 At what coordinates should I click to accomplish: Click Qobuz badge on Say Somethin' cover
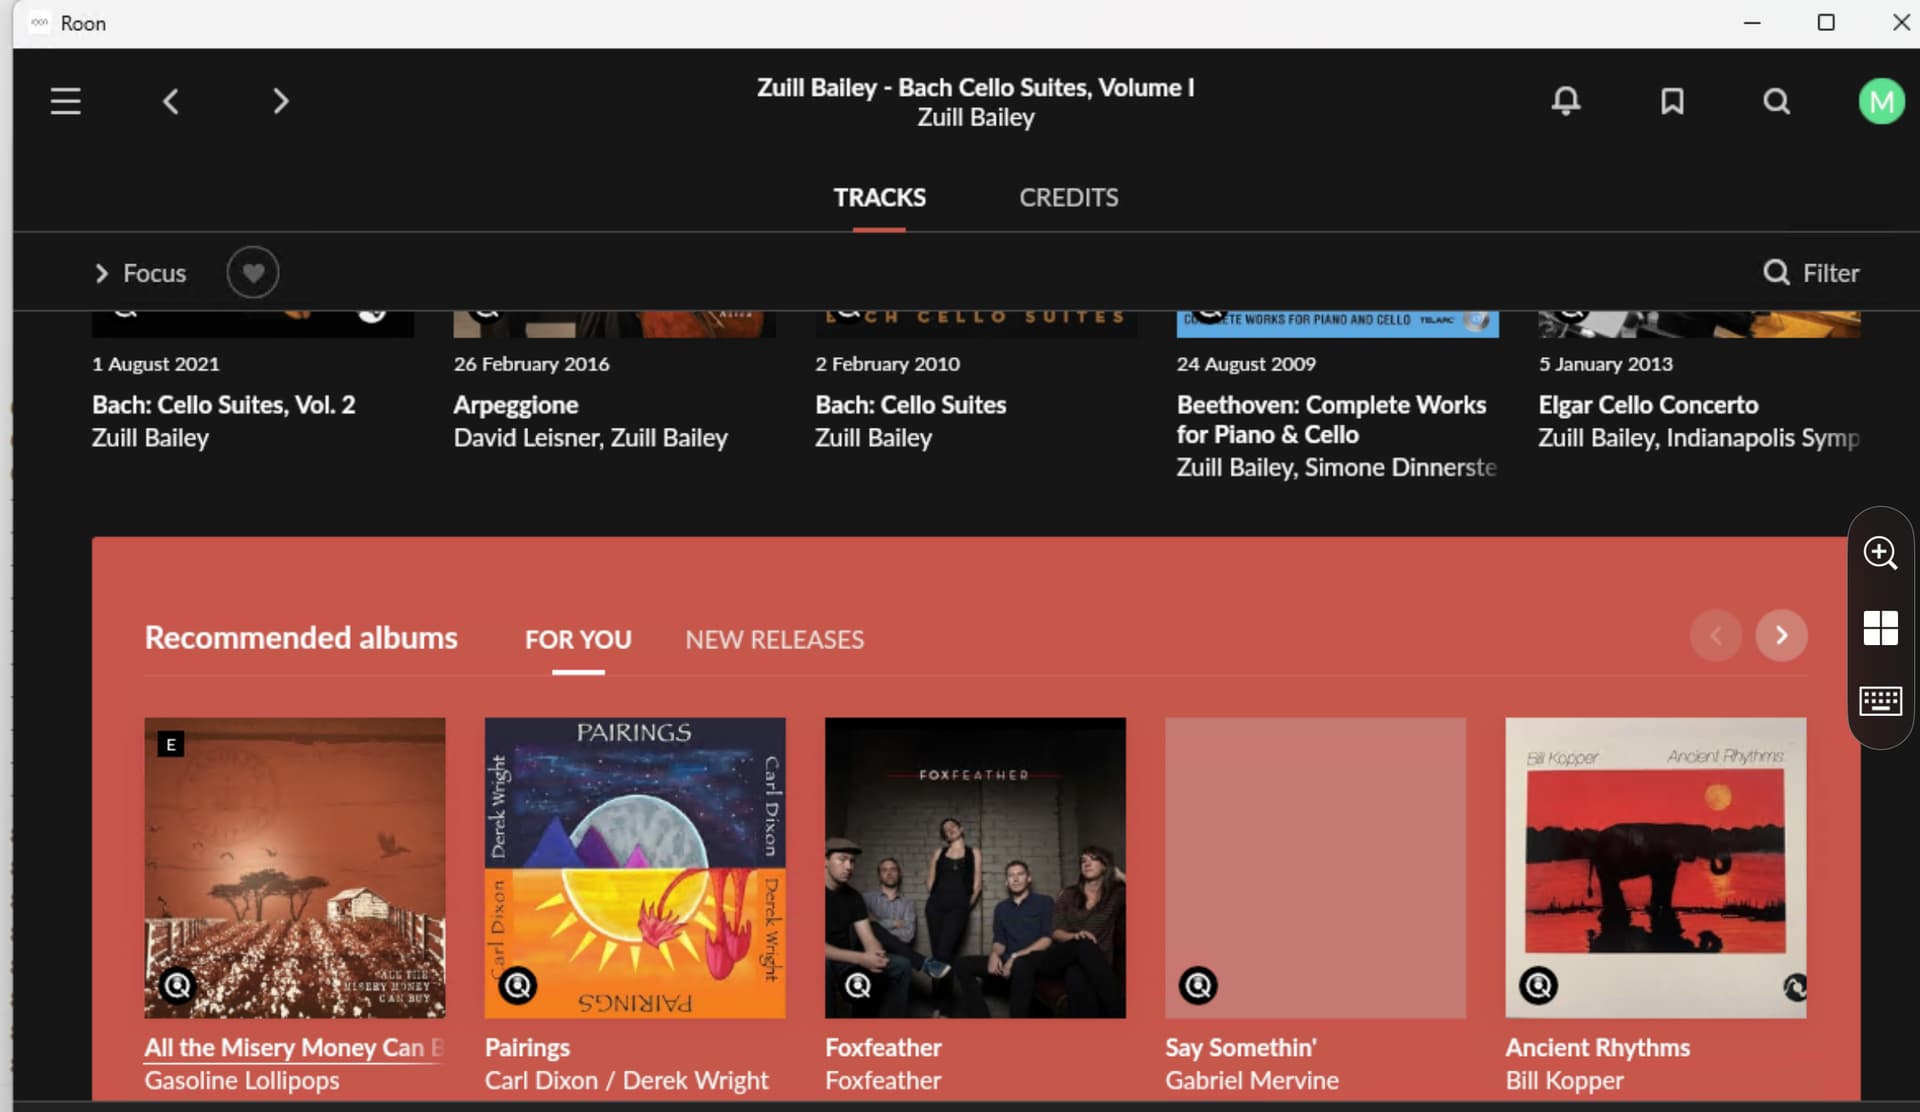click(1198, 986)
